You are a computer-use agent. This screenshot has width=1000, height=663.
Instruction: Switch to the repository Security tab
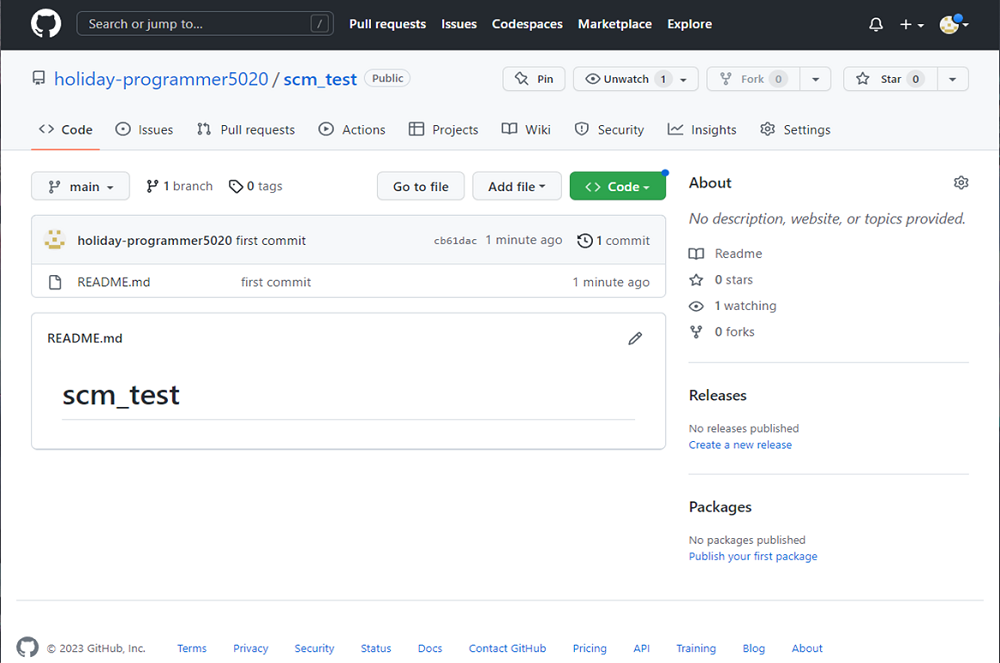click(609, 130)
